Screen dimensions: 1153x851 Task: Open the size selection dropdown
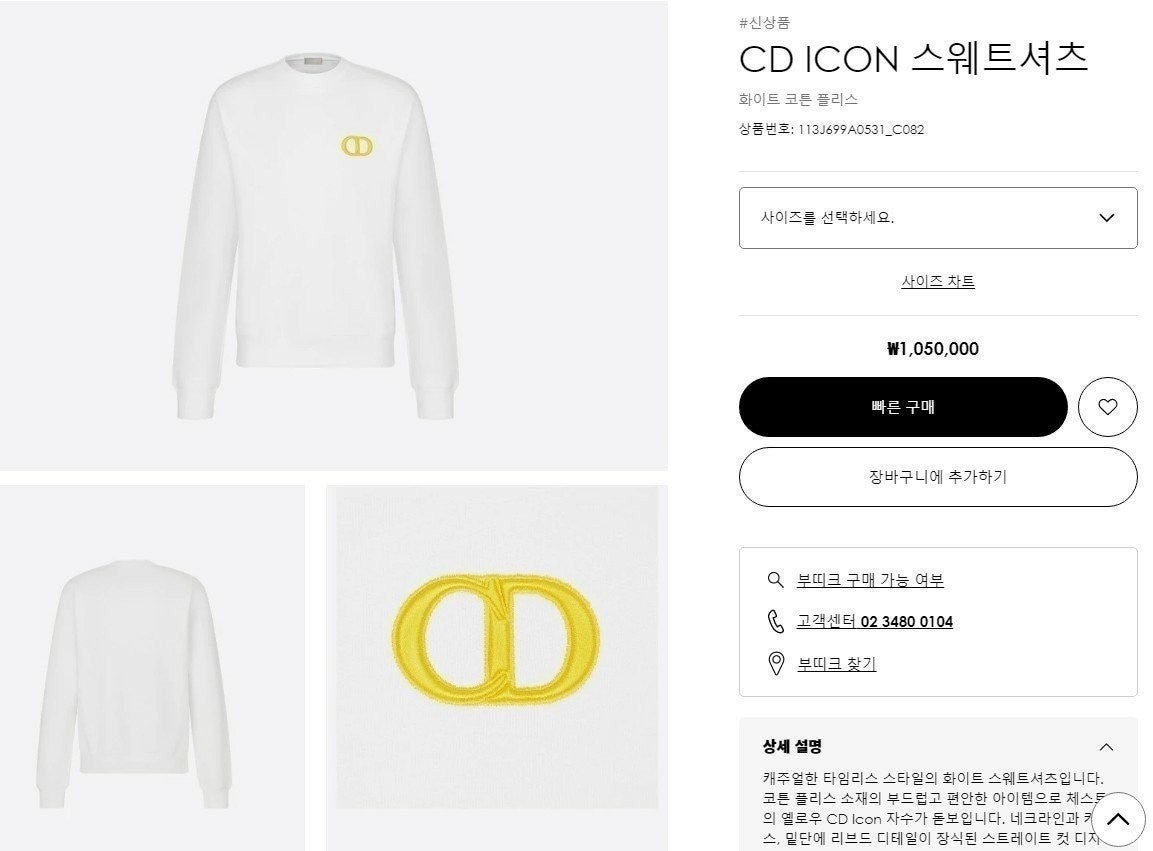[x=938, y=218]
